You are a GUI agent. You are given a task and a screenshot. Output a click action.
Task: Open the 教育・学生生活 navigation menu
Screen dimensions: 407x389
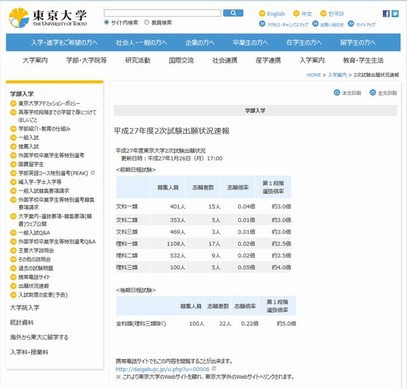363,60
